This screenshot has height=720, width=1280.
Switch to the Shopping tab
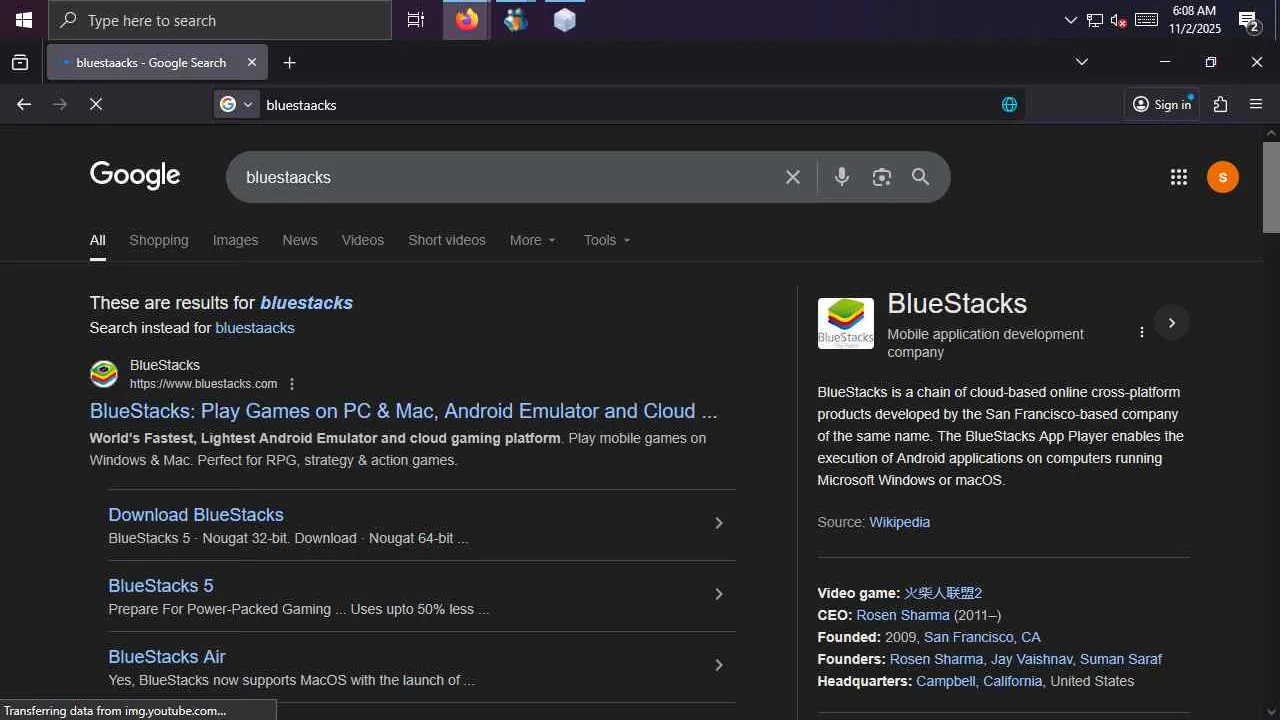(x=159, y=240)
